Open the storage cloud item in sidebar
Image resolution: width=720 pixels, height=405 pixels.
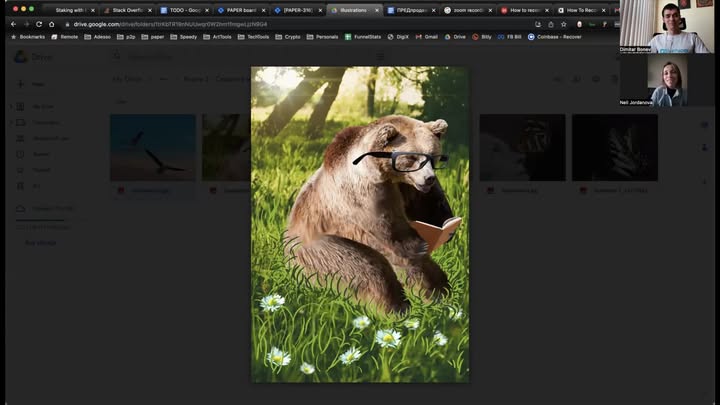(x=45, y=208)
